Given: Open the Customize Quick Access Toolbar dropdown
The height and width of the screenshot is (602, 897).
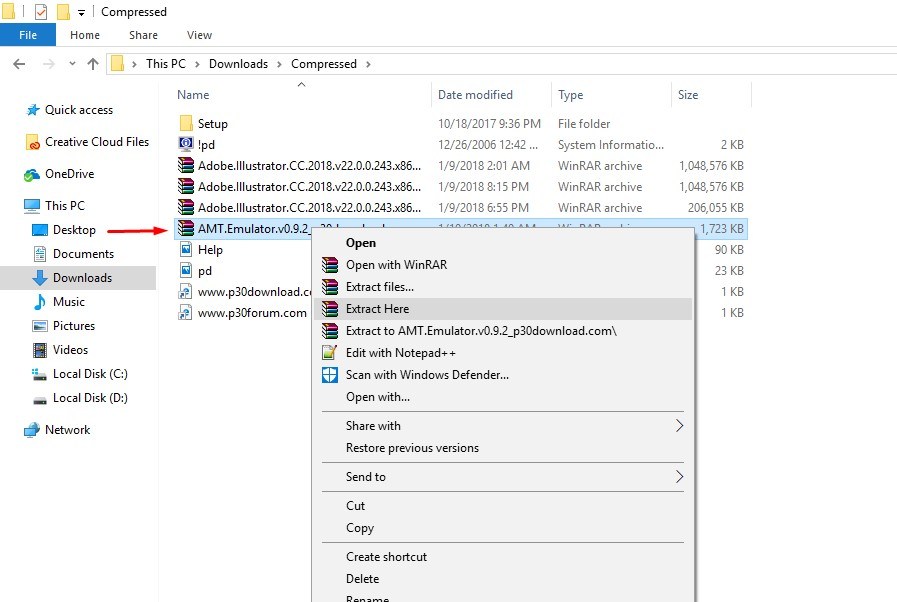Looking at the screenshot, I should coord(81,13).
